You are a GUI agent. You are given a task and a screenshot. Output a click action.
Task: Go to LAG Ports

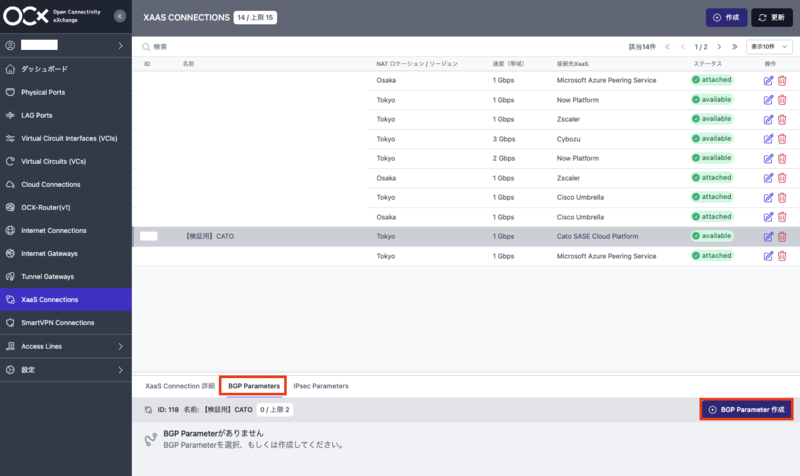click(x=66, y=115)
